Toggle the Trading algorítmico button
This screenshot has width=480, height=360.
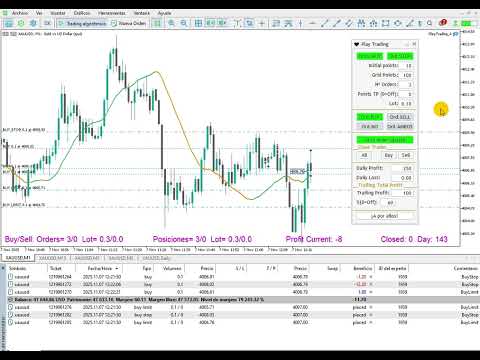82,23
